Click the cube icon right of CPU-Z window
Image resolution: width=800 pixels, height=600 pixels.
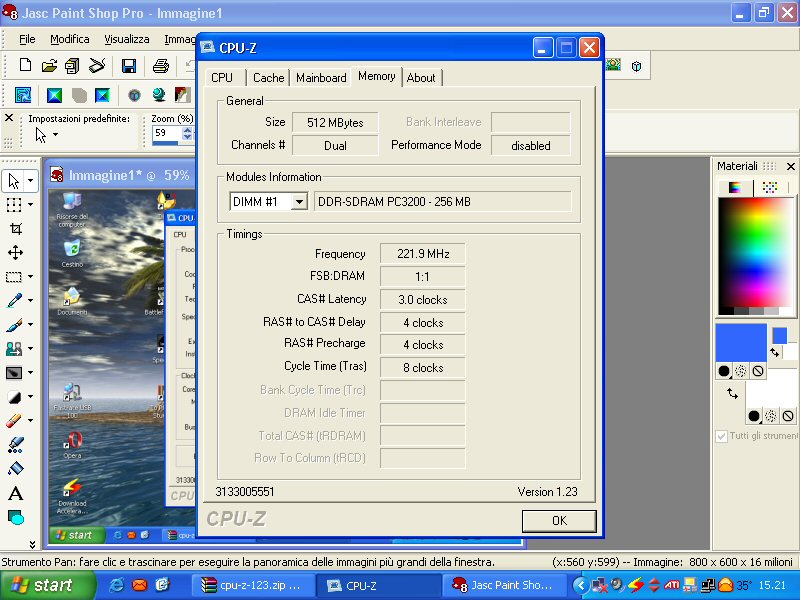636,66
